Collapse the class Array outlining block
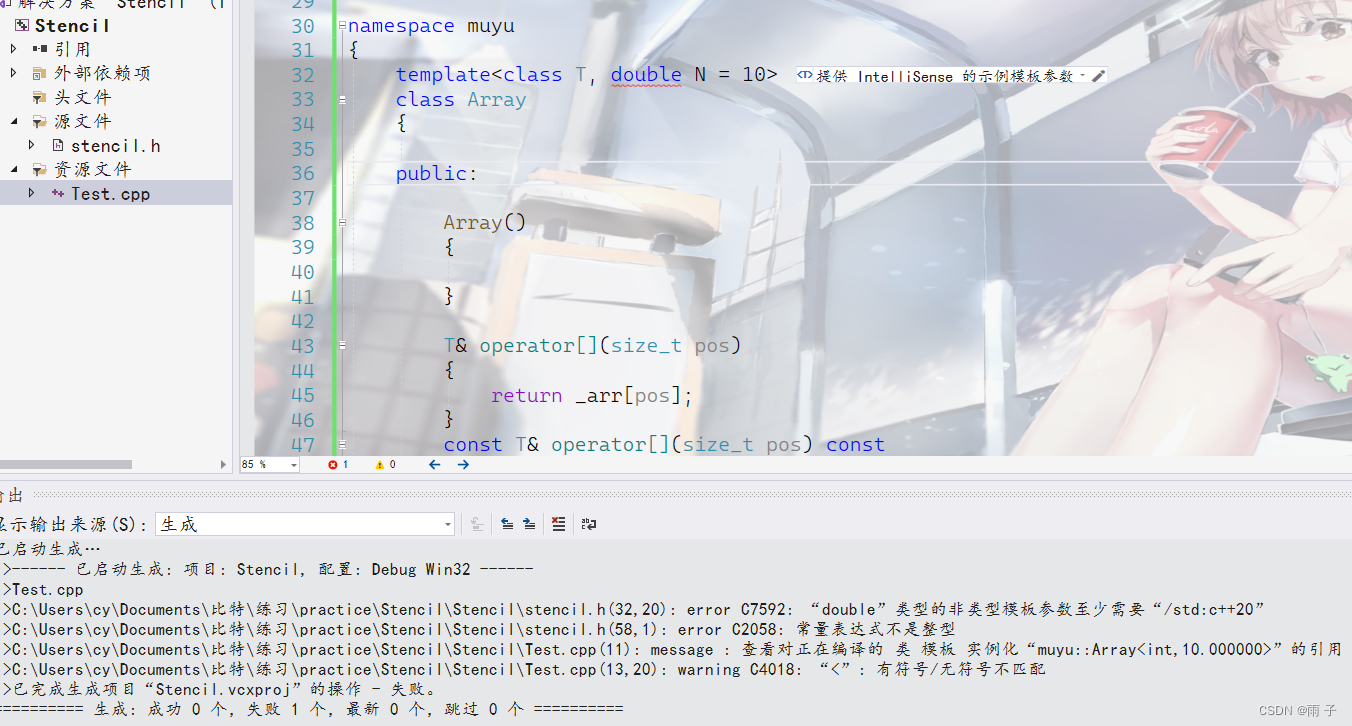Screen dimensions: 1352x726 342,100
